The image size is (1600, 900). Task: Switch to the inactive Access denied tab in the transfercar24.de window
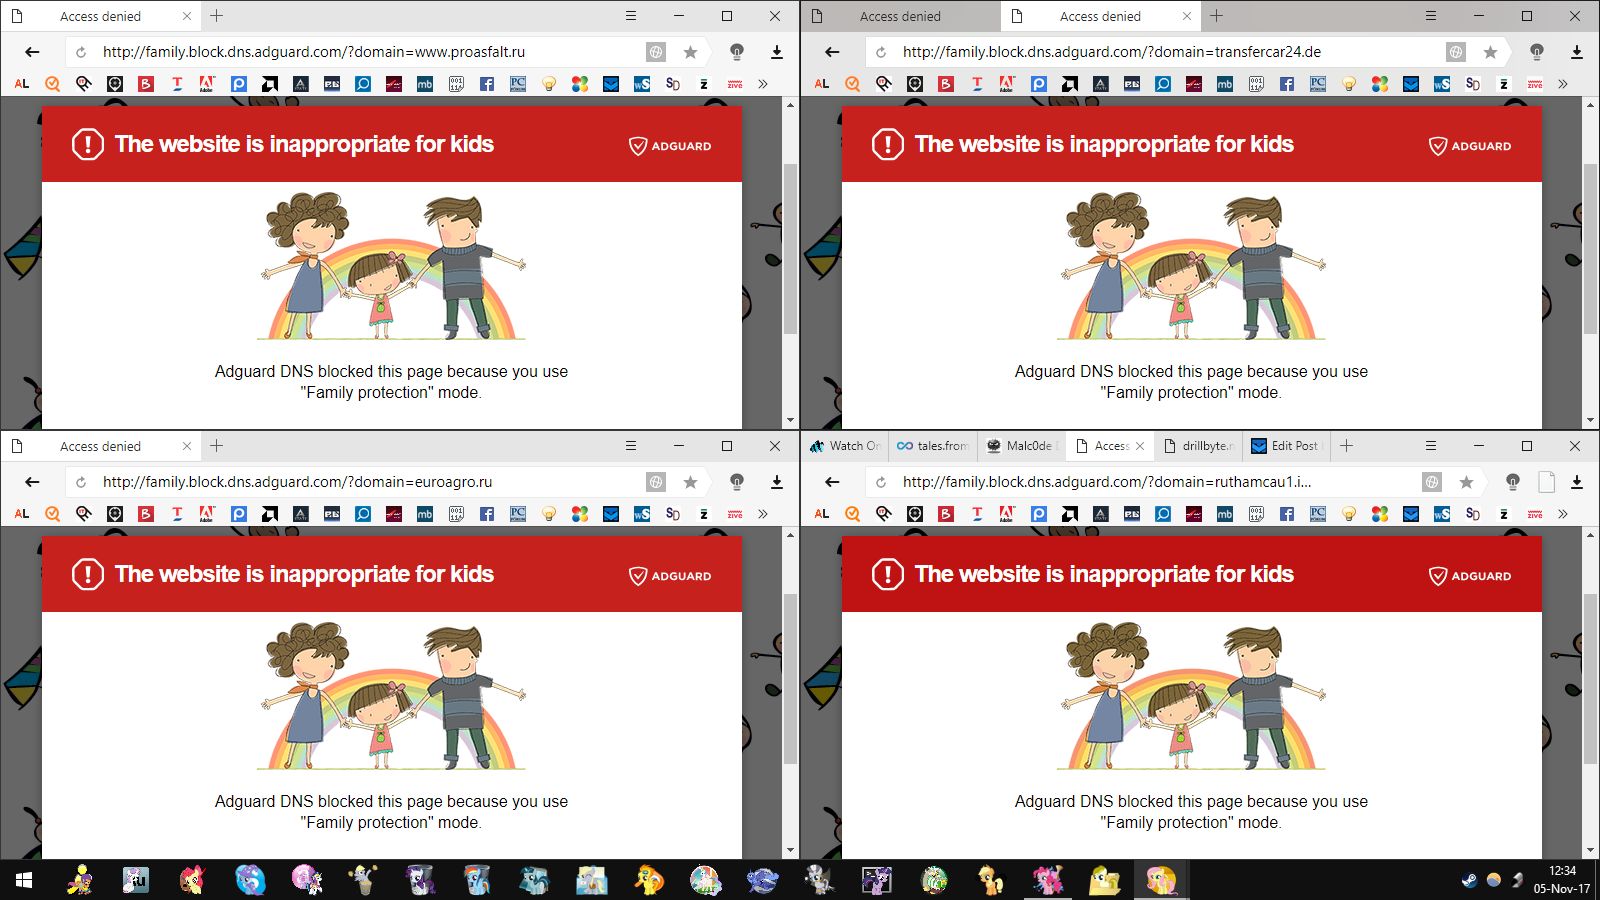900,16
